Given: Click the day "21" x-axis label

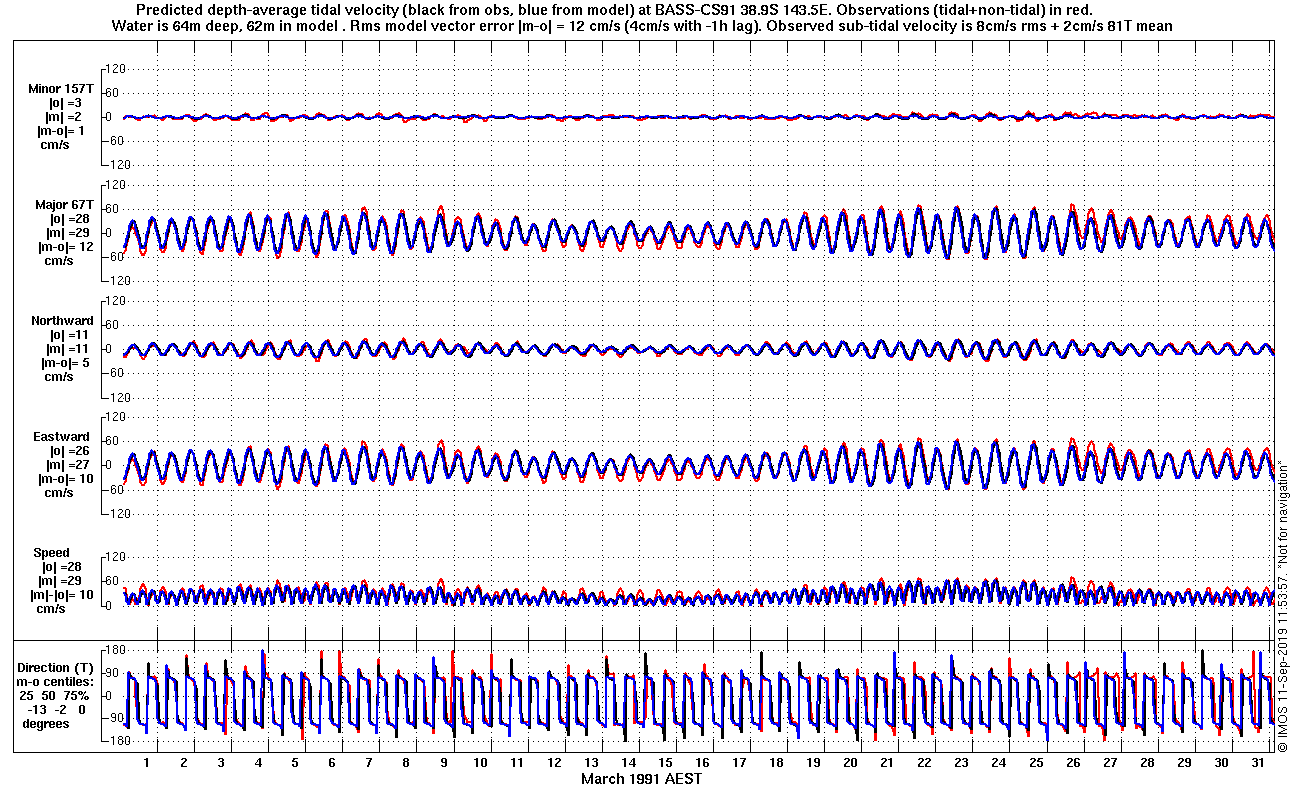Looking at the screenshot, I should click(887, 763).
